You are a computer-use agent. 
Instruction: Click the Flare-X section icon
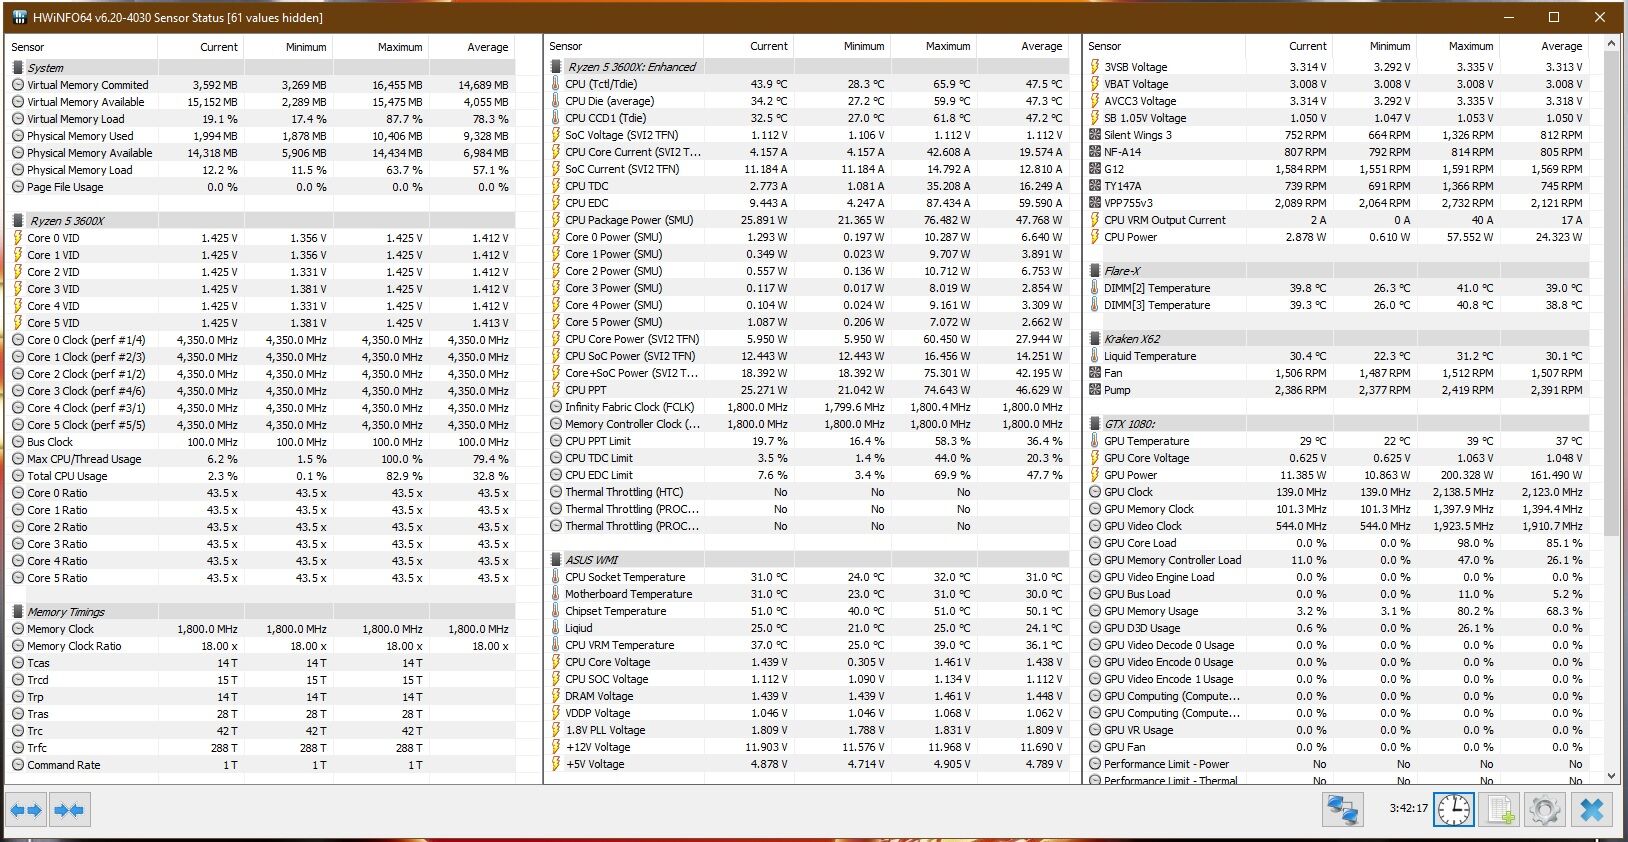(1095, 271)
